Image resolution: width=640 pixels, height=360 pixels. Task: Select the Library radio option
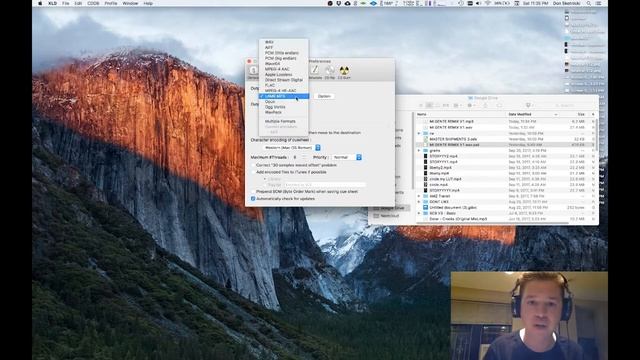click(265, 179)
